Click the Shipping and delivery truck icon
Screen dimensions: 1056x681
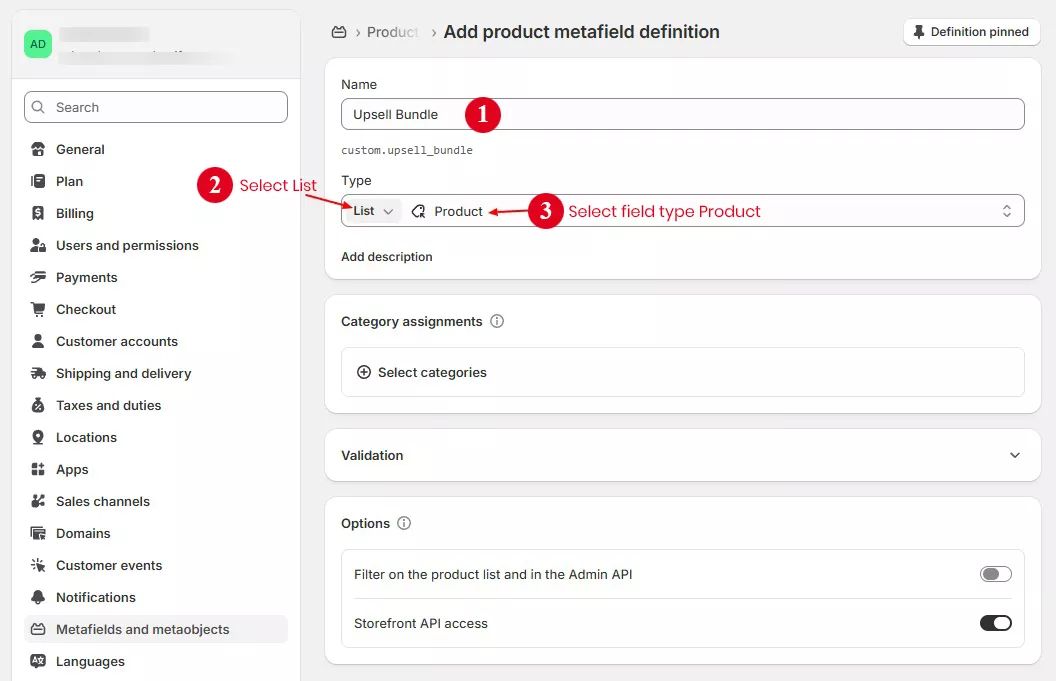click(36, 373)
